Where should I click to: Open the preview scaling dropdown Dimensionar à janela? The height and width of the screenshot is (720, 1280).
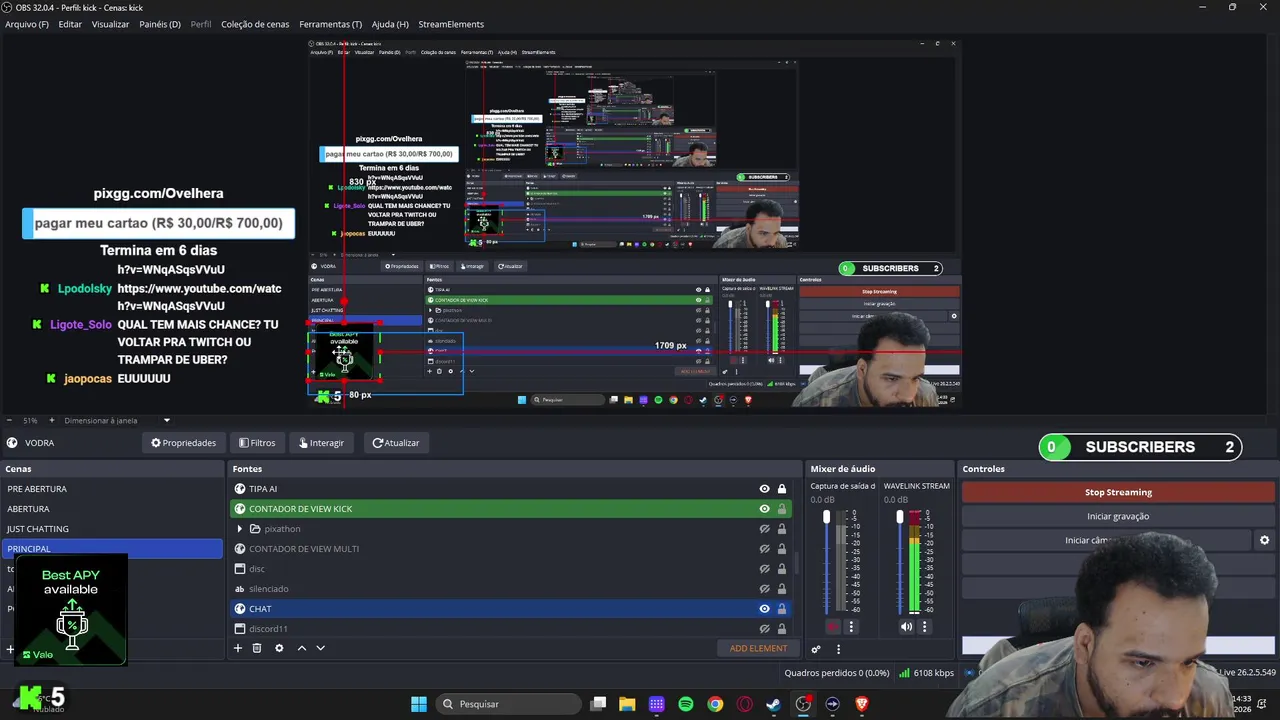(x=118, y=421)
